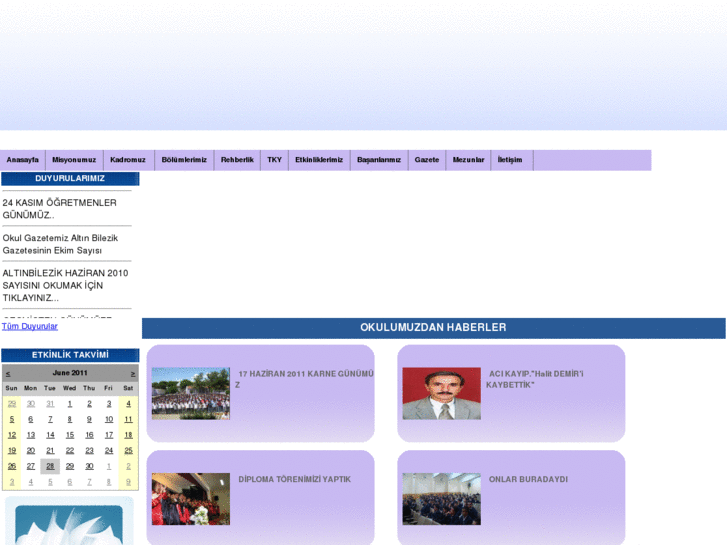Select June 17 in the calendar

[x=109, y=435]
